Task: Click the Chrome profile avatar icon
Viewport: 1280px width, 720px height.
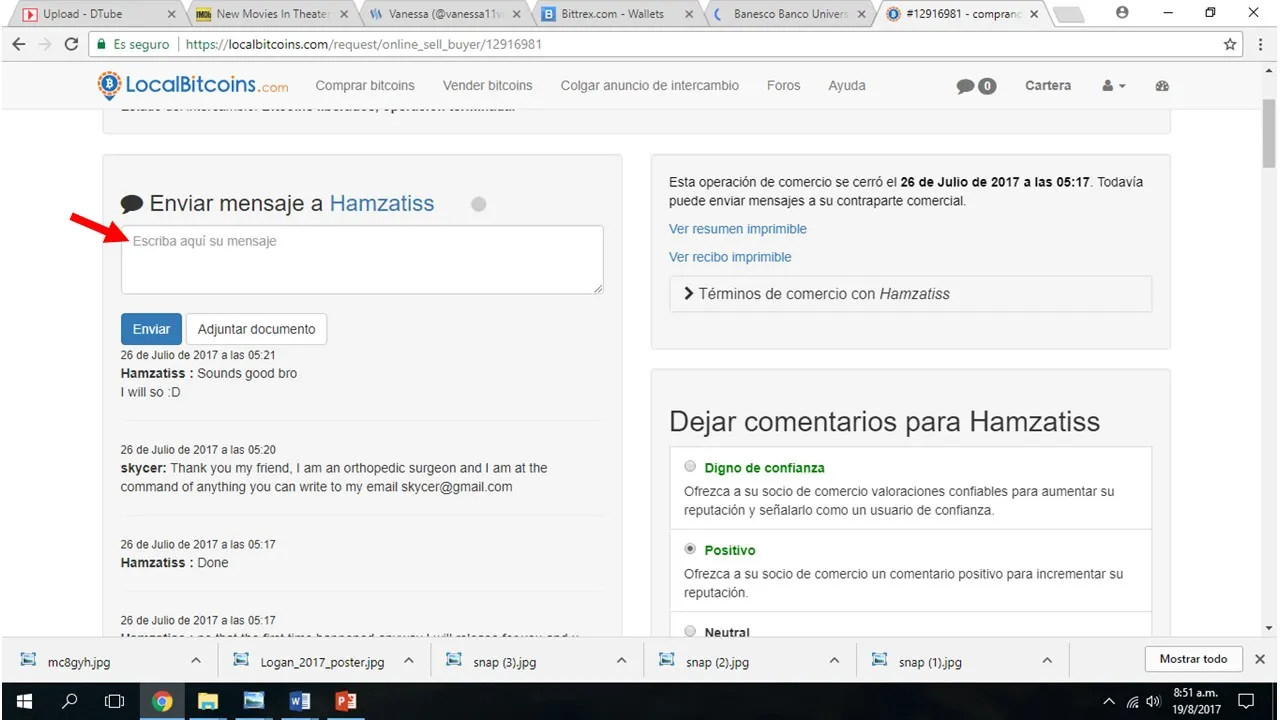Action: pos(1122,13)
